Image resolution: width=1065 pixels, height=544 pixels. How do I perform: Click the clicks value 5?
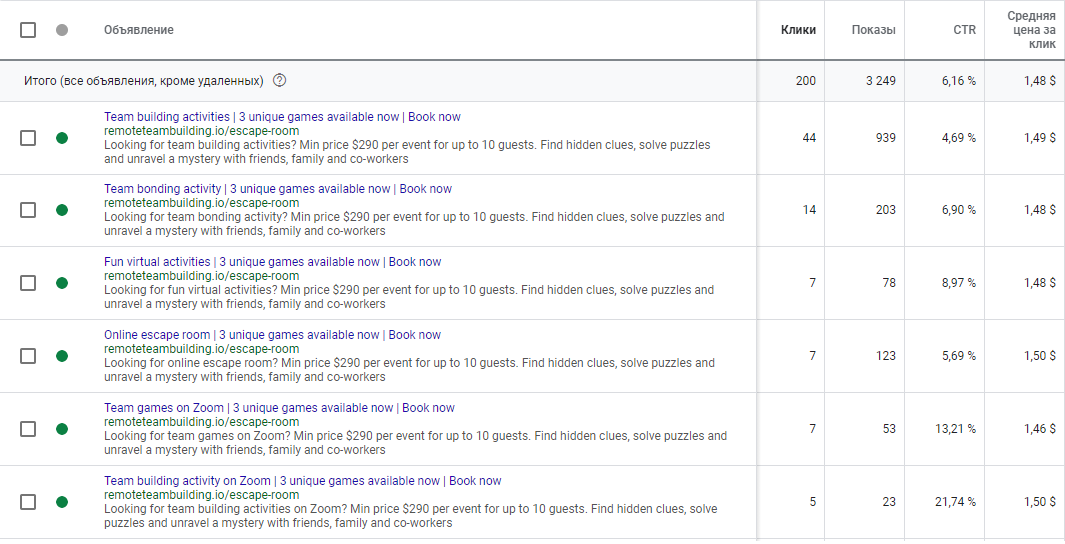812,502
